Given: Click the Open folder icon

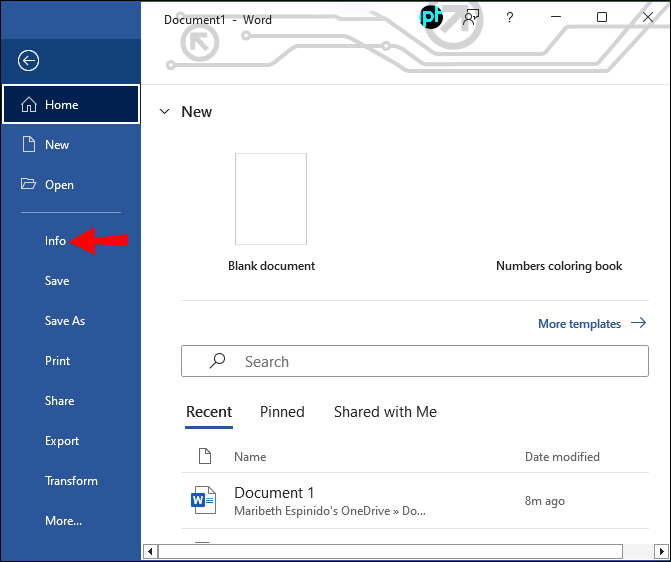Looking at the screenshot, I should [29, 185].
